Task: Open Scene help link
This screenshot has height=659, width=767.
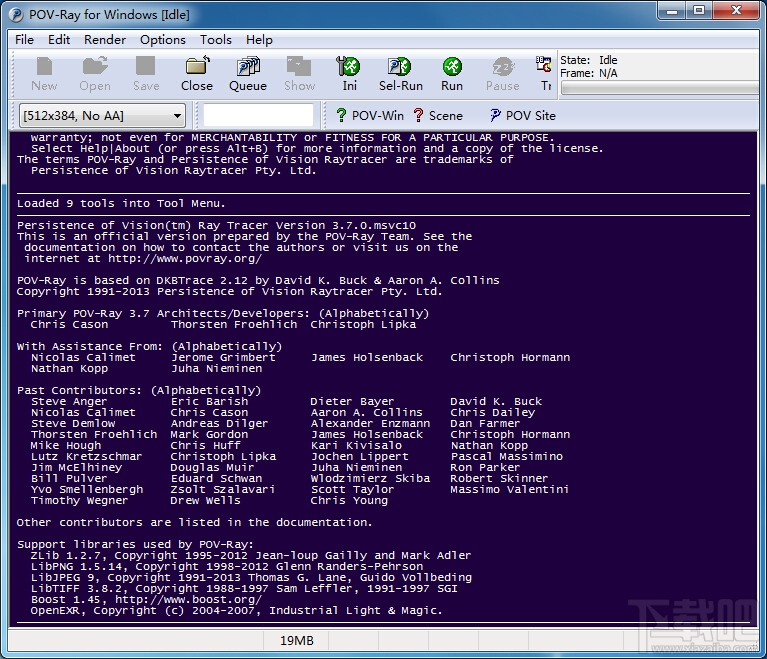Action: (x=438, y=115)
